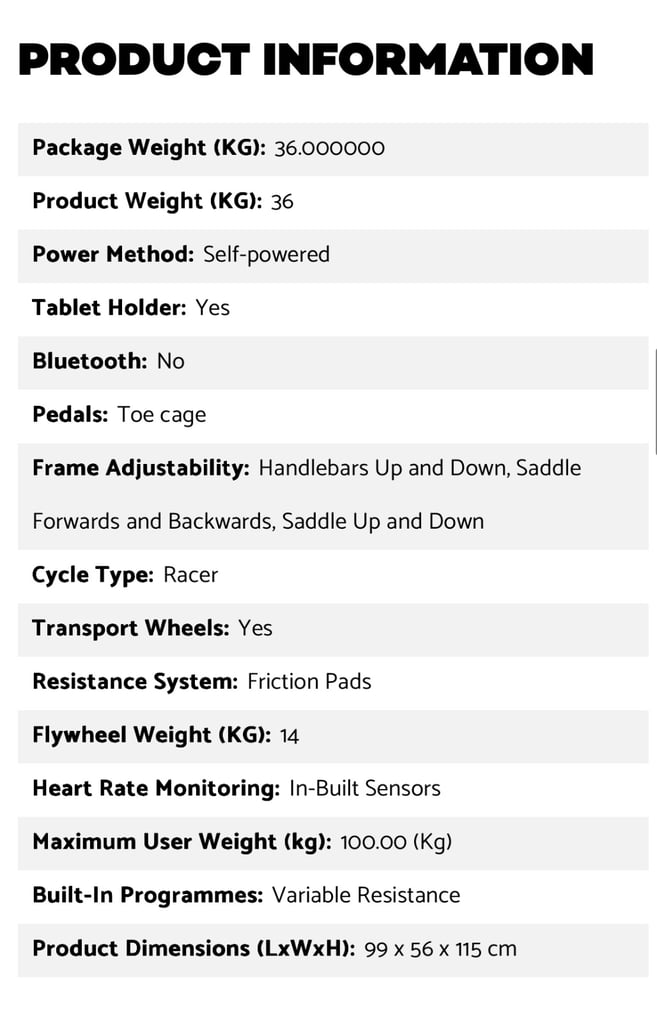Select the Built-In Programmes row
Image resolution: width=657 pixels, height=1024 pixels.
(333, 898)
